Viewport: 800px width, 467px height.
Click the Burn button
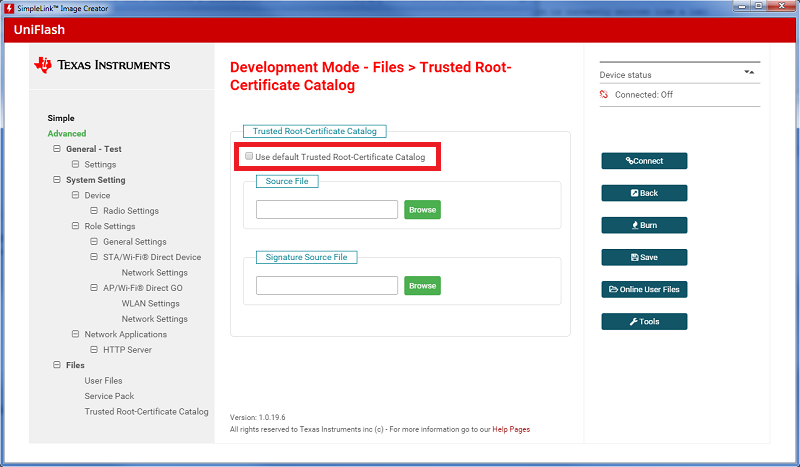[644, 225]
